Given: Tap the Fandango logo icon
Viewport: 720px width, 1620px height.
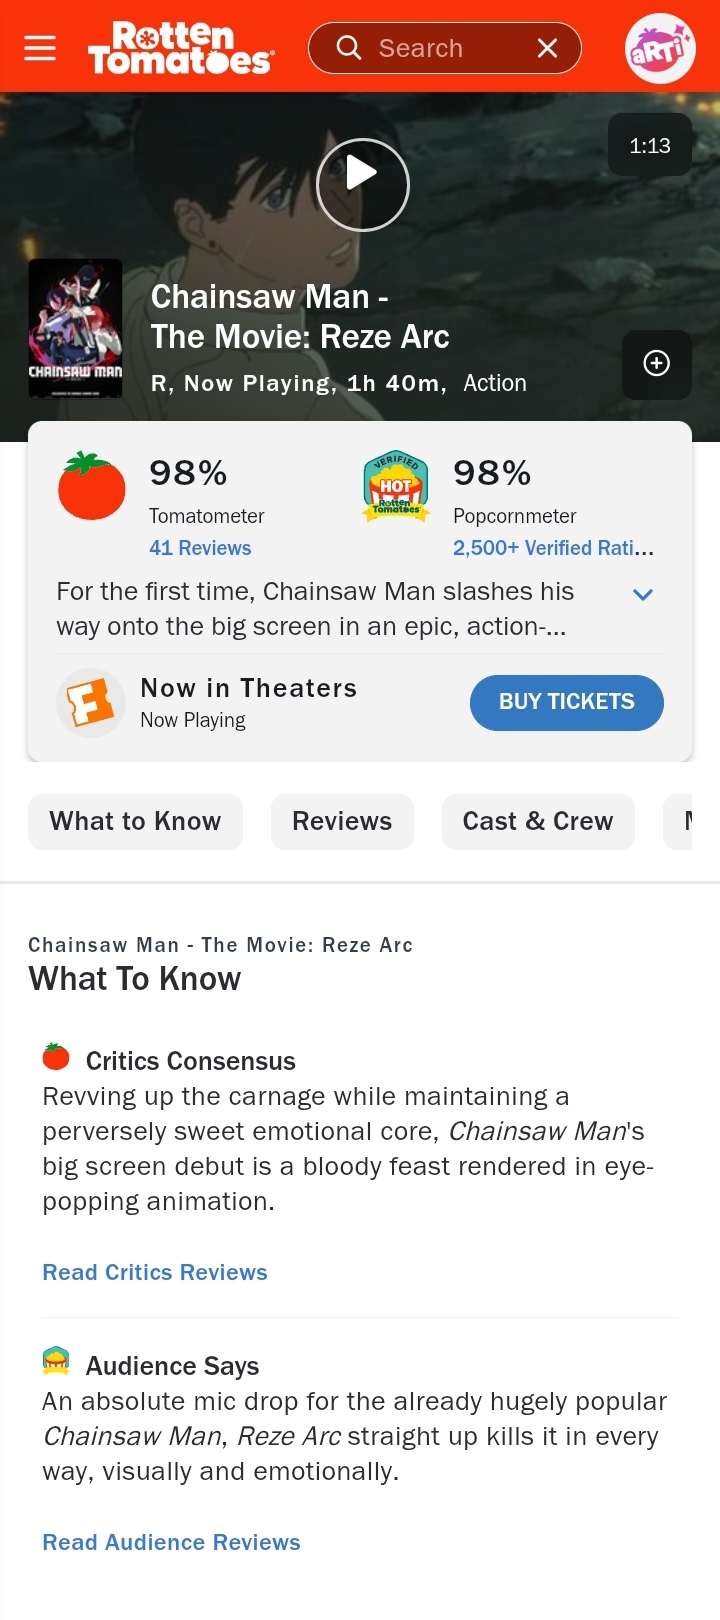Looking at the screenshot, I should (90, 702).
